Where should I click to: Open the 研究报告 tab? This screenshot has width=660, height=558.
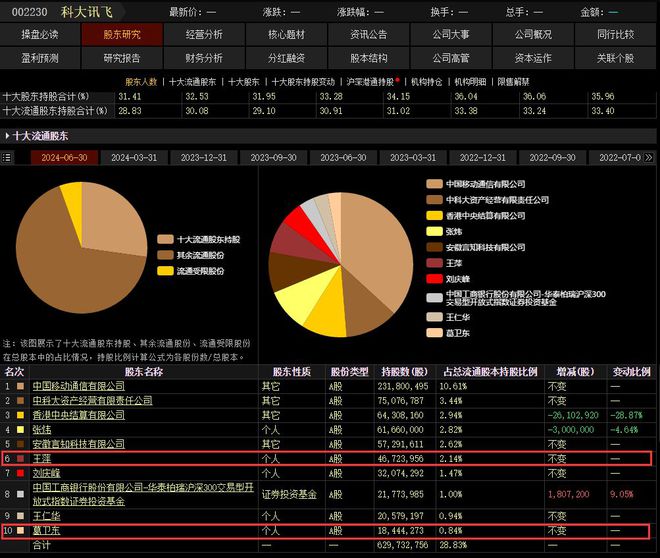[x=122, y=58]
